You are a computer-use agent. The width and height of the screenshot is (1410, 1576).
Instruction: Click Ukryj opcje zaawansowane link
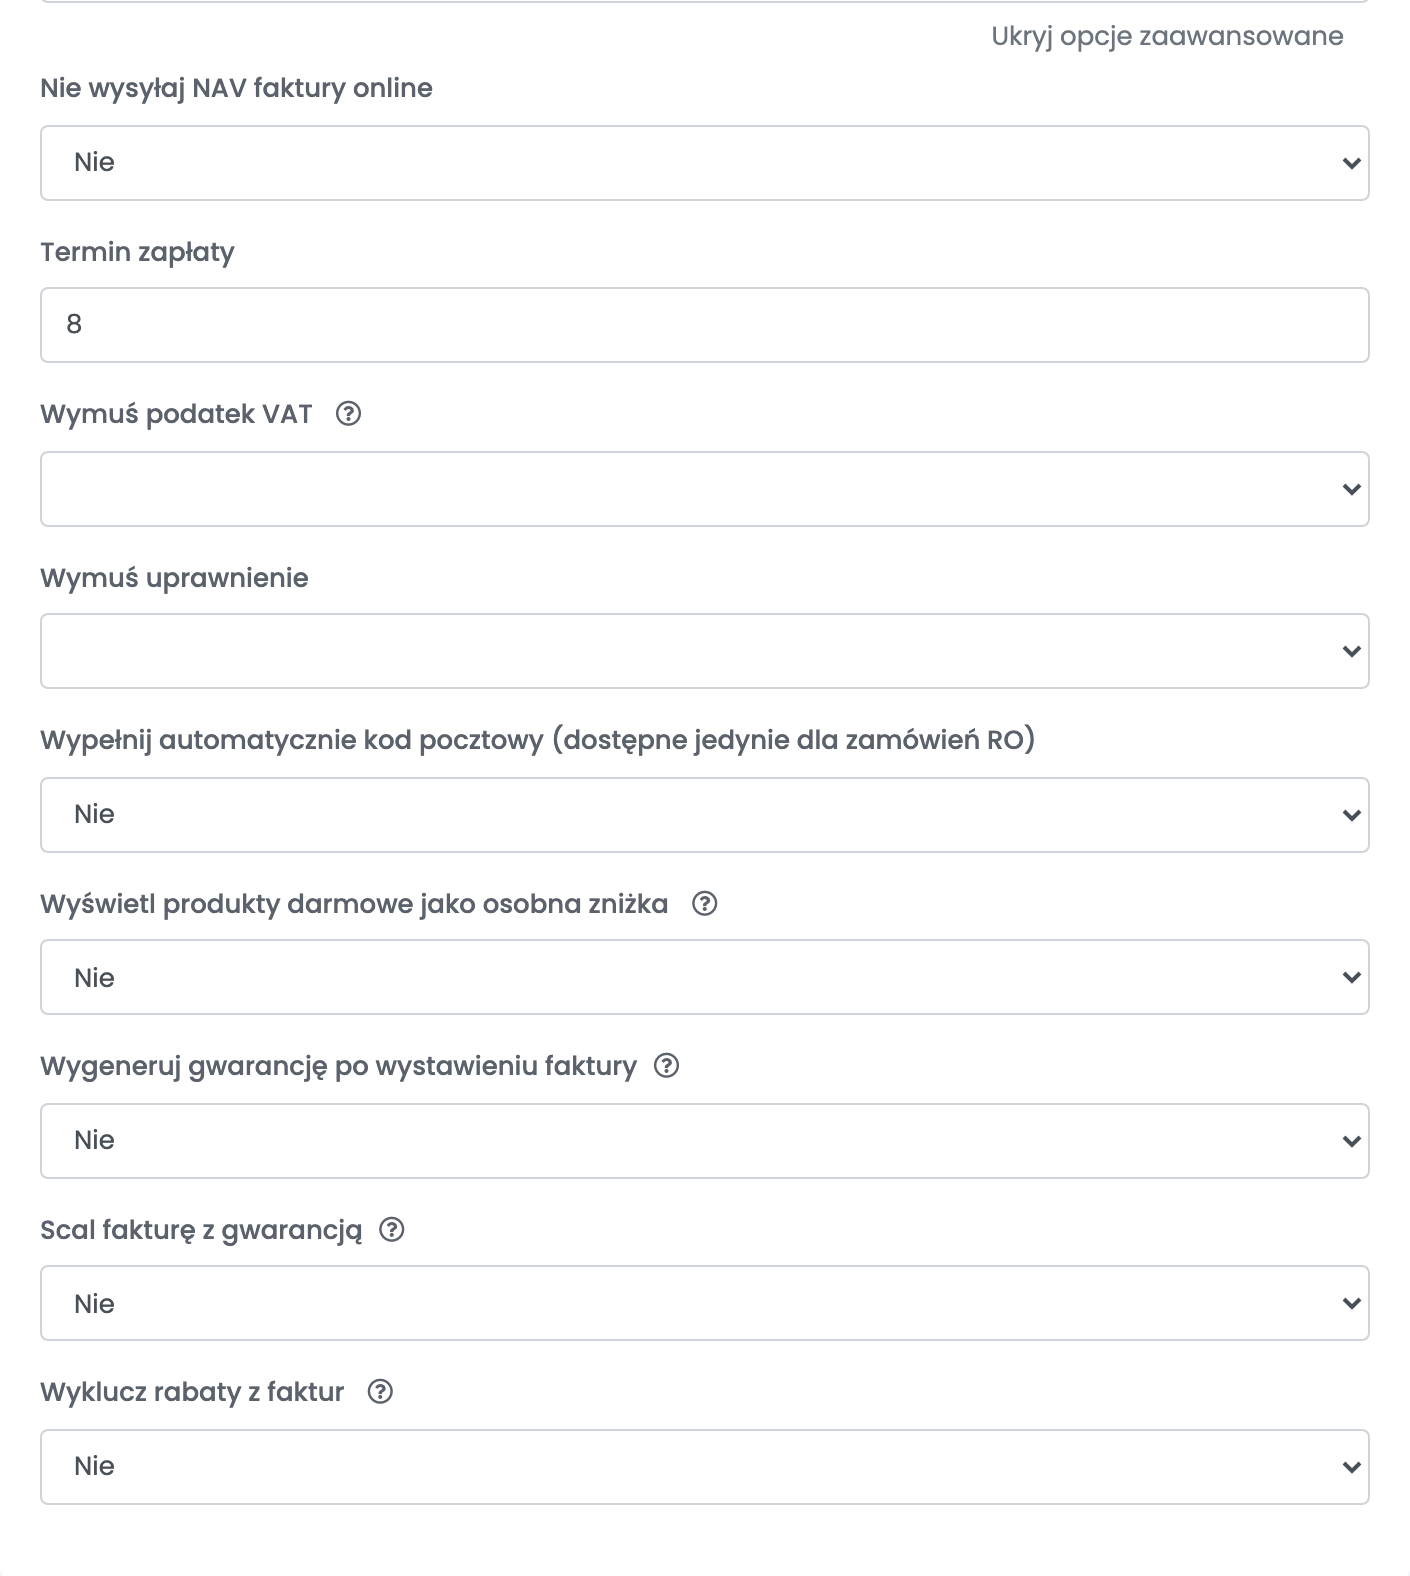point(1167,36)
